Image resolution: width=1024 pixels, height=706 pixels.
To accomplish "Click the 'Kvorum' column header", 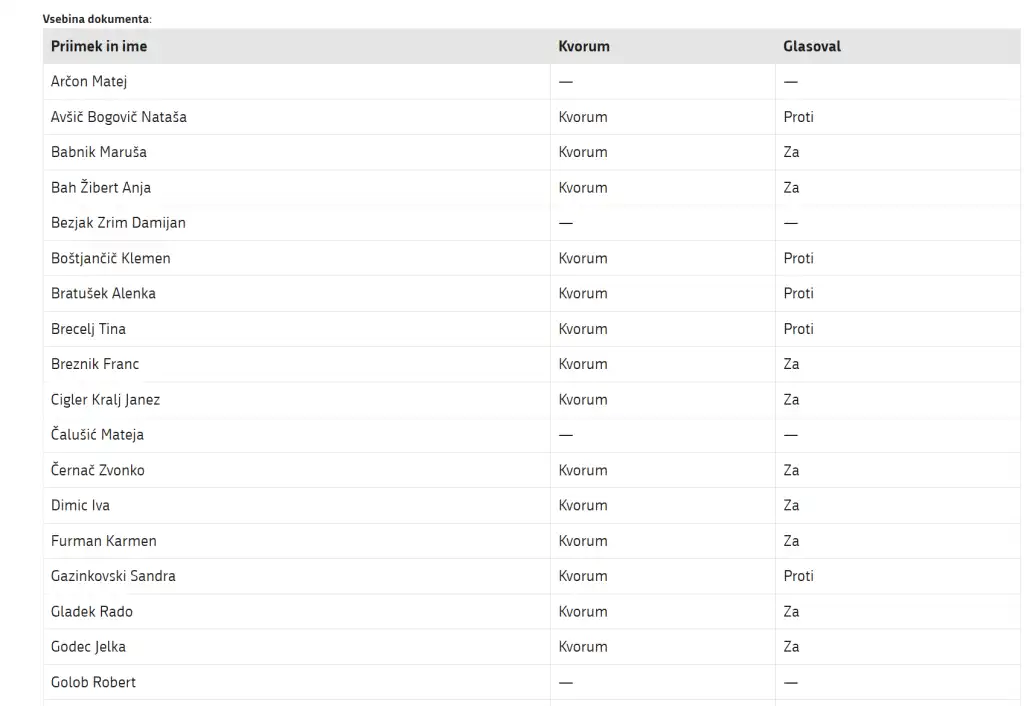I will (584, 46).
